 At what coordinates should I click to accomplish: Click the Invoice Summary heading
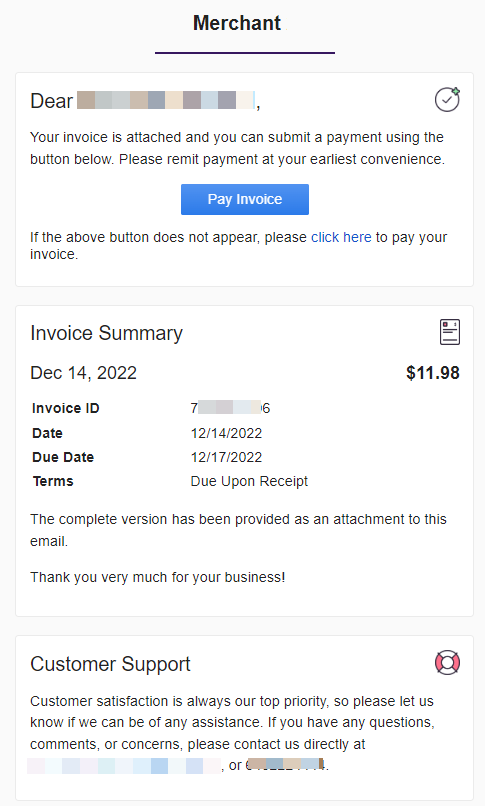point(106,333)
